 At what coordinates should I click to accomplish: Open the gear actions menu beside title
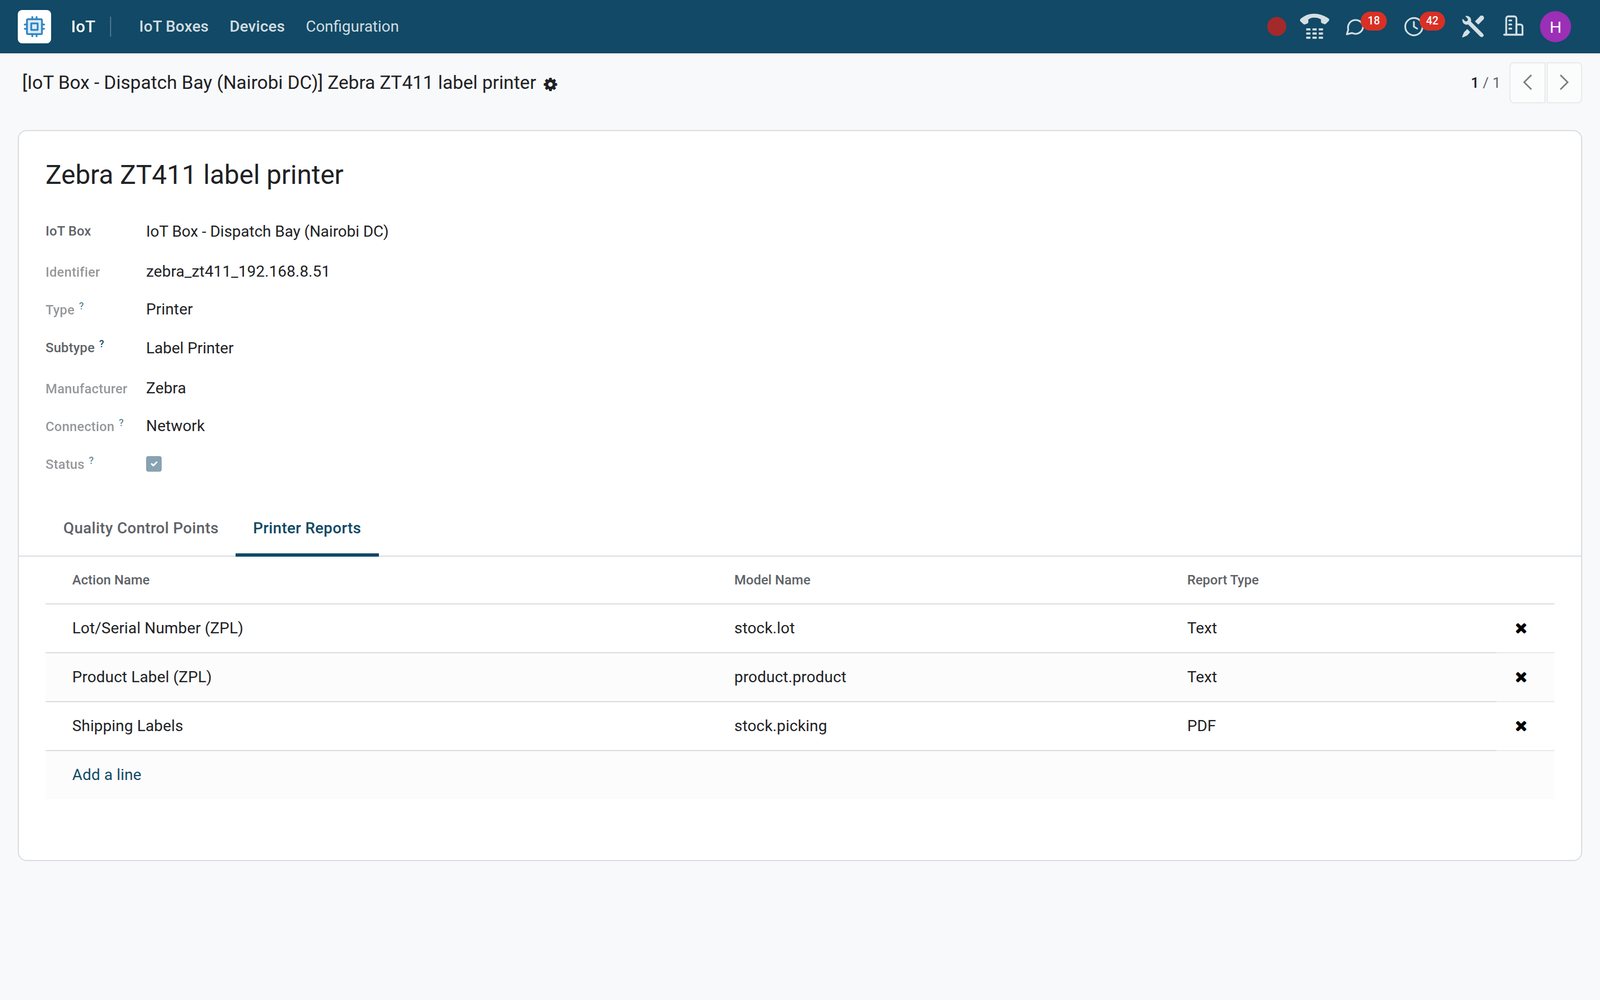coord(550,85)
